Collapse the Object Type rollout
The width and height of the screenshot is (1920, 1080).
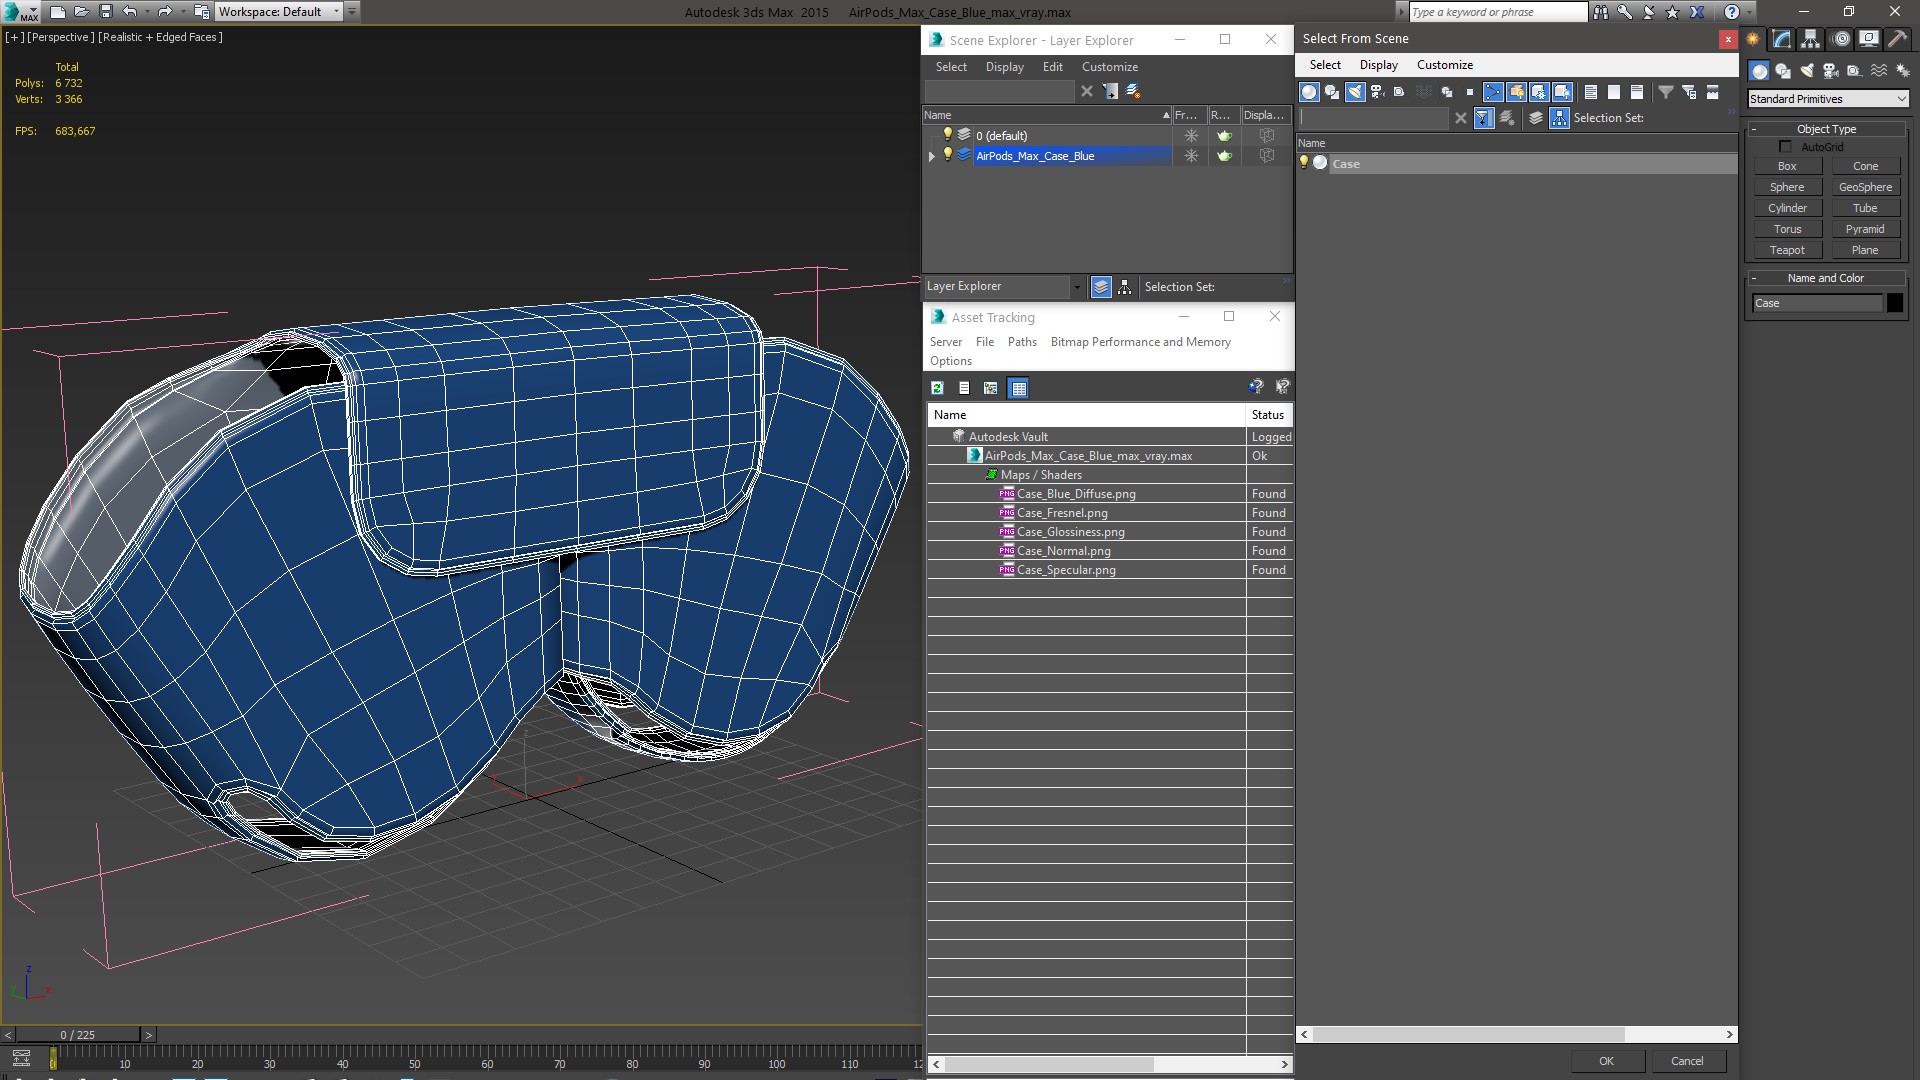tap(1826, 129)
